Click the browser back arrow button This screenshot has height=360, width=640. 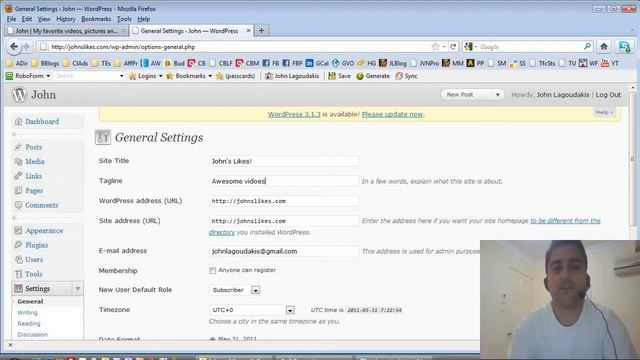pos(14,47)
